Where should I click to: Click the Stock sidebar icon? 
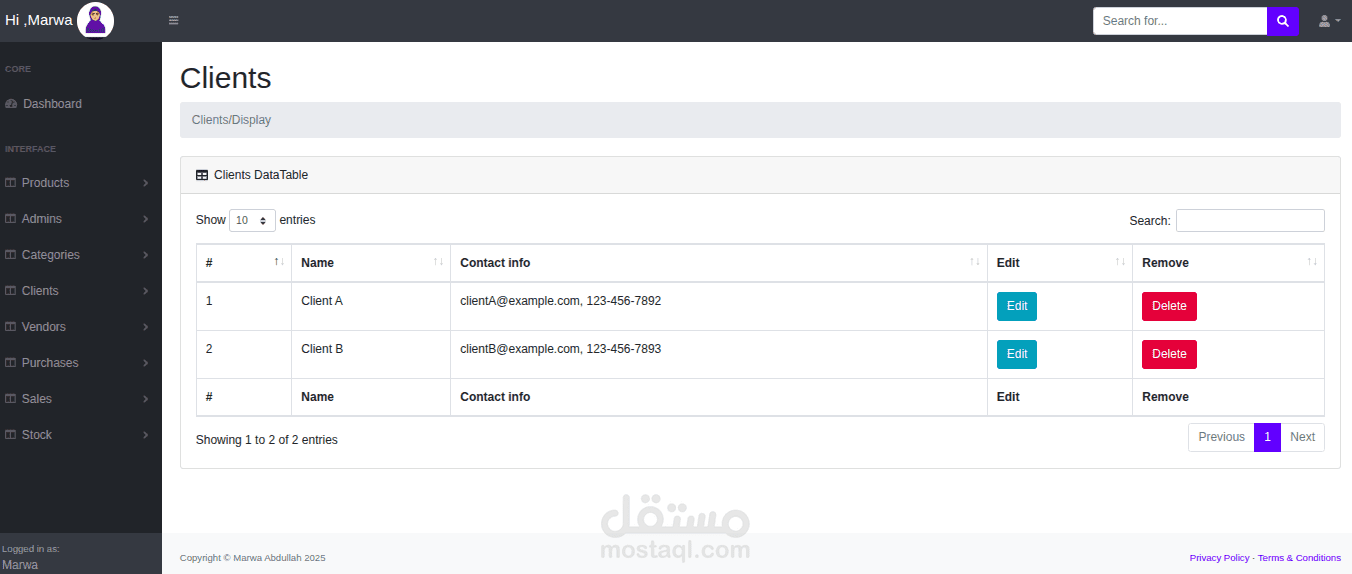(11, 435)
